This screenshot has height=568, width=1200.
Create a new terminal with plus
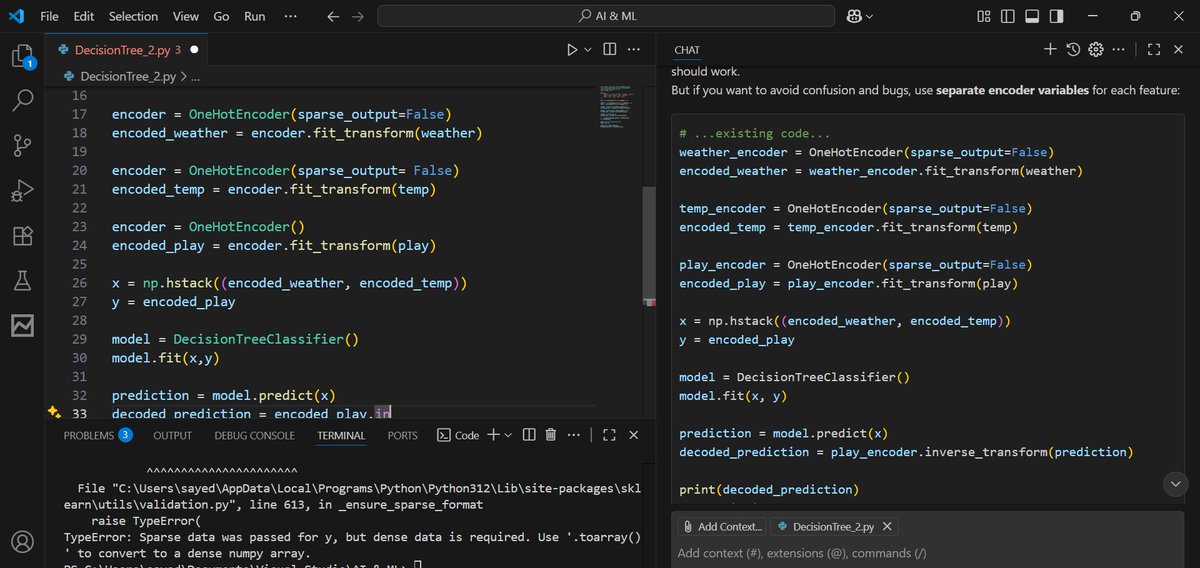tap(493, 435)
